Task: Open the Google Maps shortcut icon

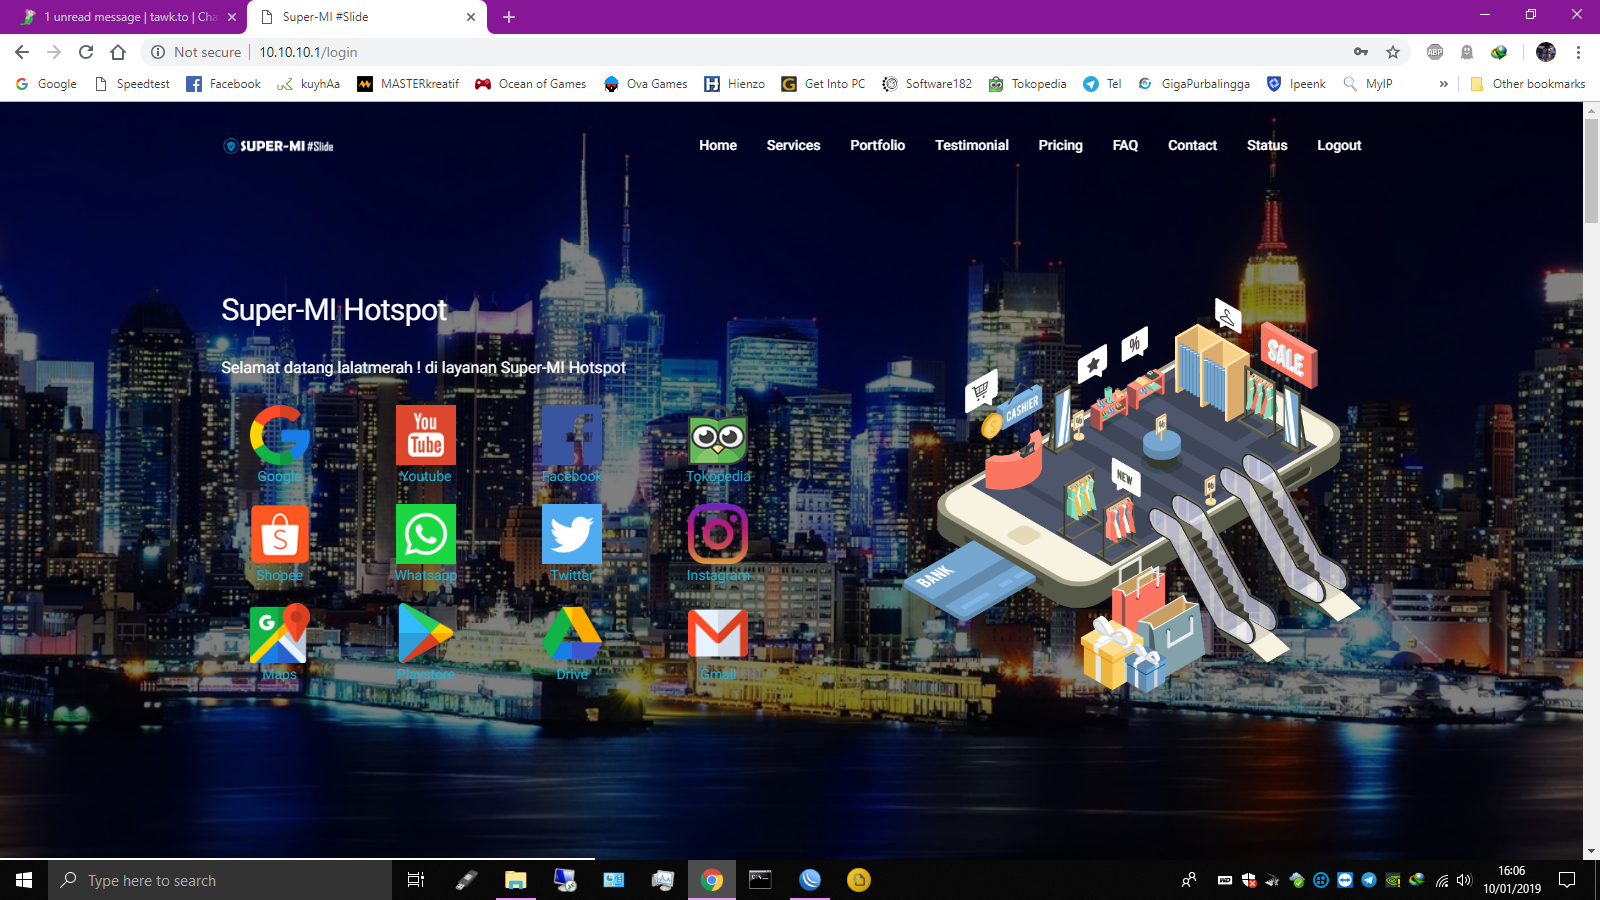Action: [x=280, y=633]
